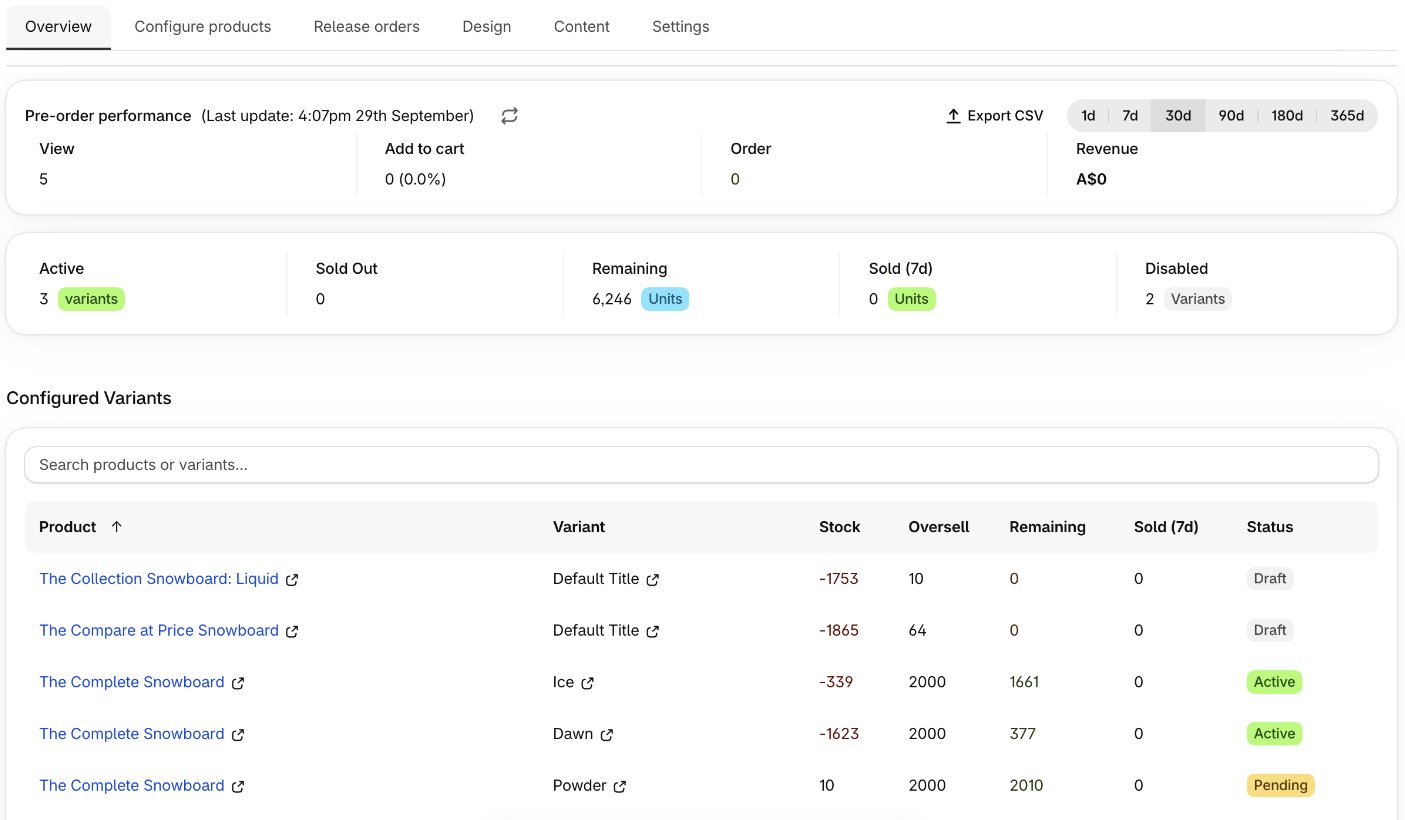Switch to Configure products tab
The height and width of the screenshot is (820, 1405).
click(x=203, y=27)
